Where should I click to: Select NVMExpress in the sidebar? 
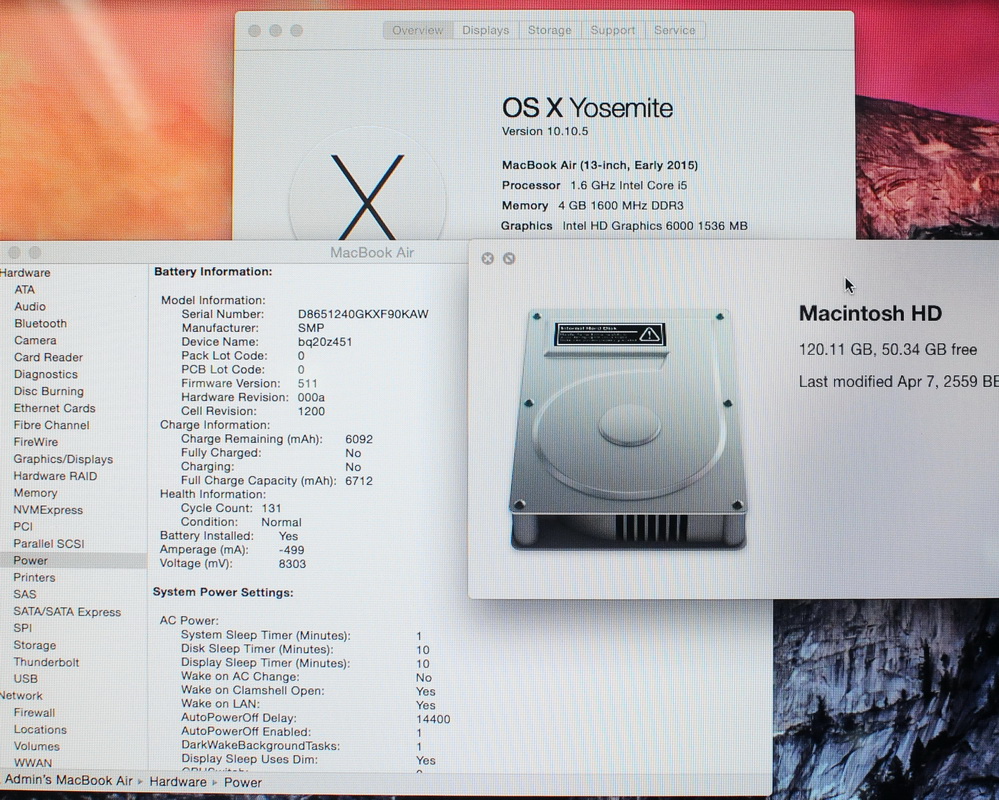tap(48, 510)
